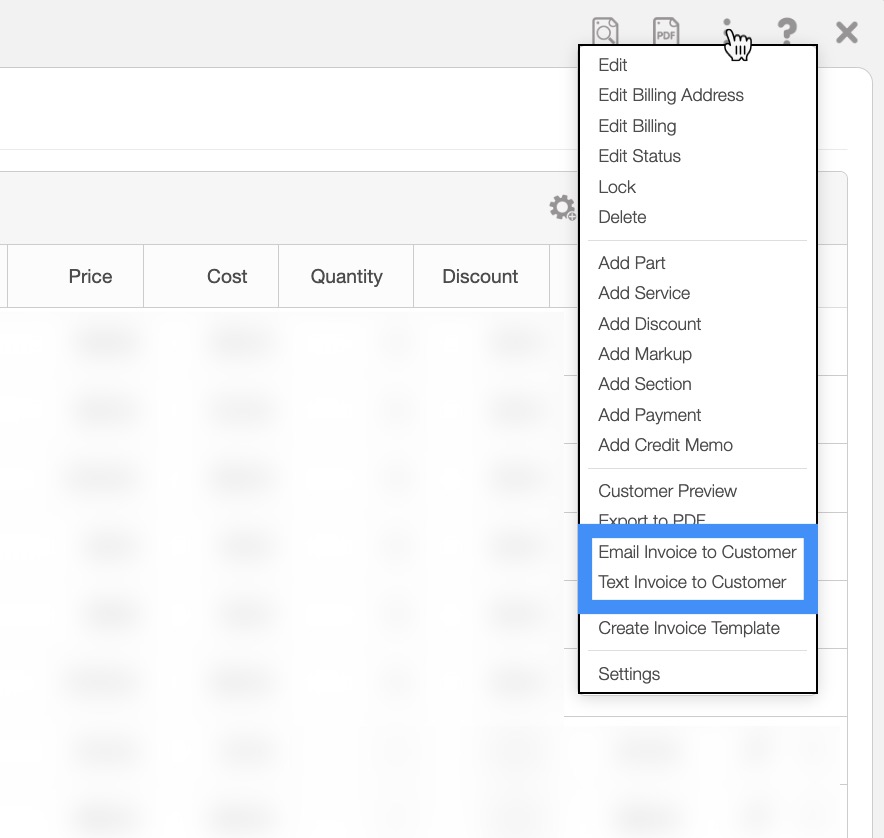Select Add Service from menu

click(644, 293)
